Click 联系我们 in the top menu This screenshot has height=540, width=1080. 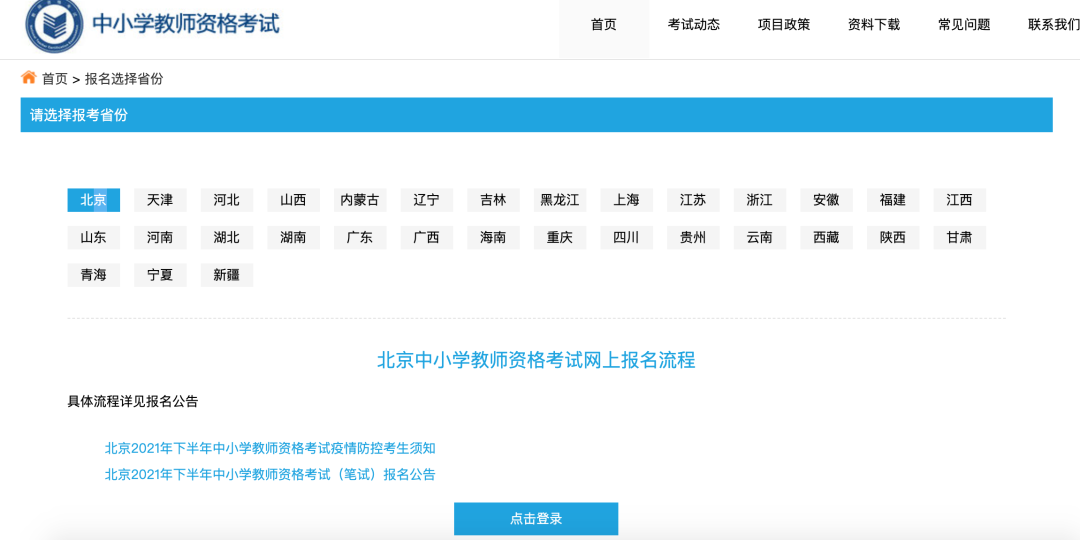coord(1053,25)
